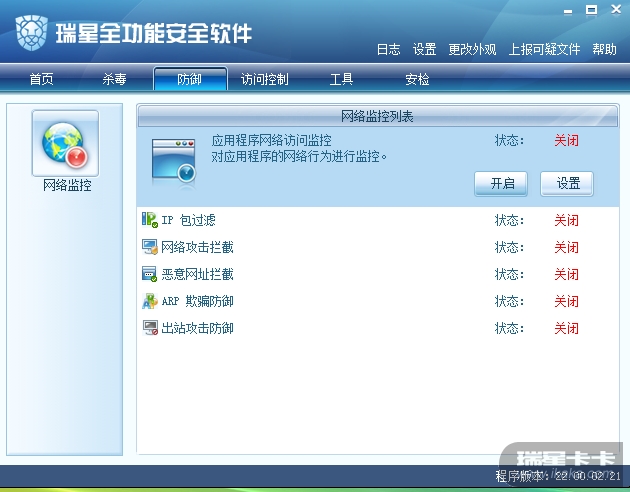Viewport: 630px width, 492px height.
Task: Select the IP 包过滤 row
Action: click(377, 220)
